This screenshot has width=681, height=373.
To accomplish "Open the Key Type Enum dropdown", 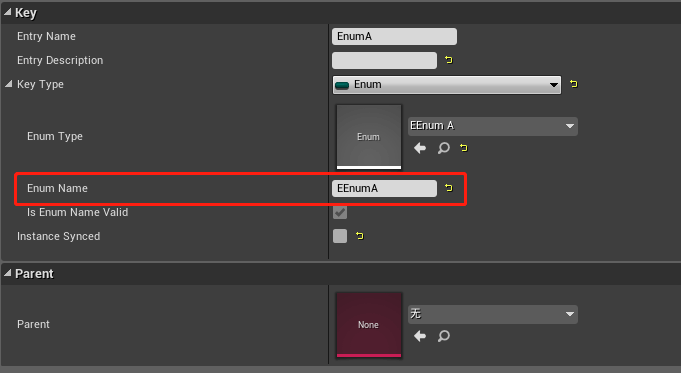I will click(x=447, y=85).
